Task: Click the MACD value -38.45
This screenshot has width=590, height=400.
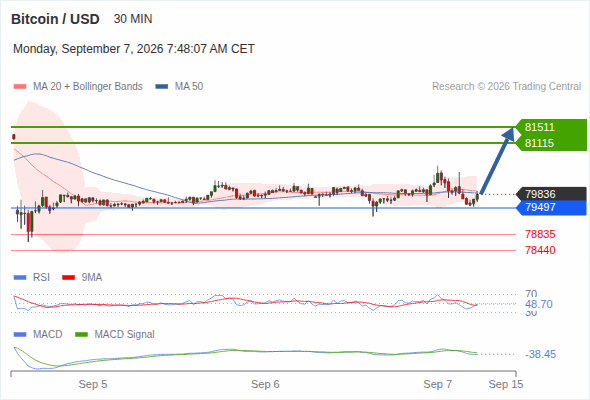Action: click(x=540, y=354)
